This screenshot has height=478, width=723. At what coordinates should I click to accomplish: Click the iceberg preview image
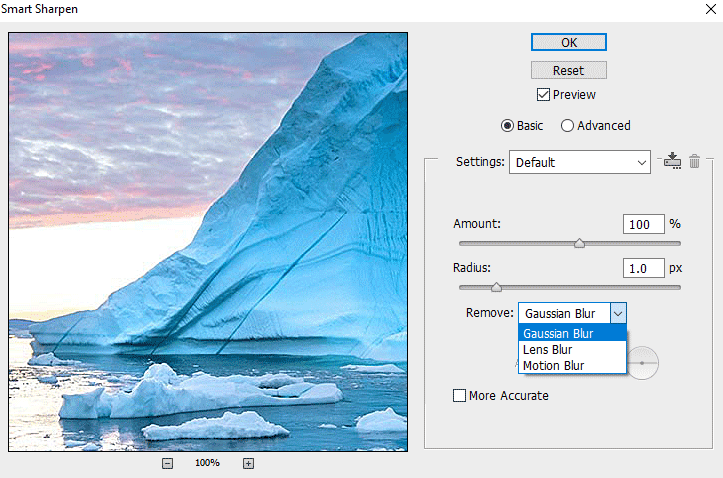208,242
